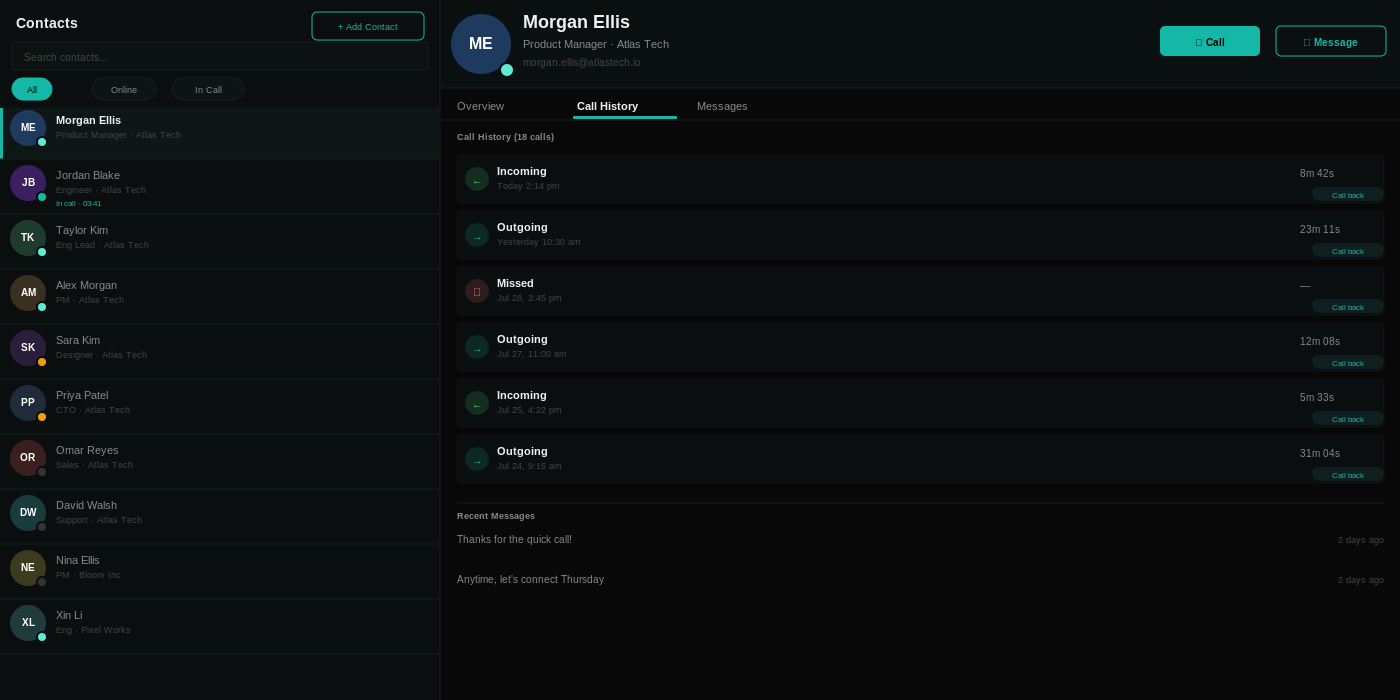
Task: Open Message button for Morgan Ellis
Action: pyautogui.click(x=1331, y=41)
